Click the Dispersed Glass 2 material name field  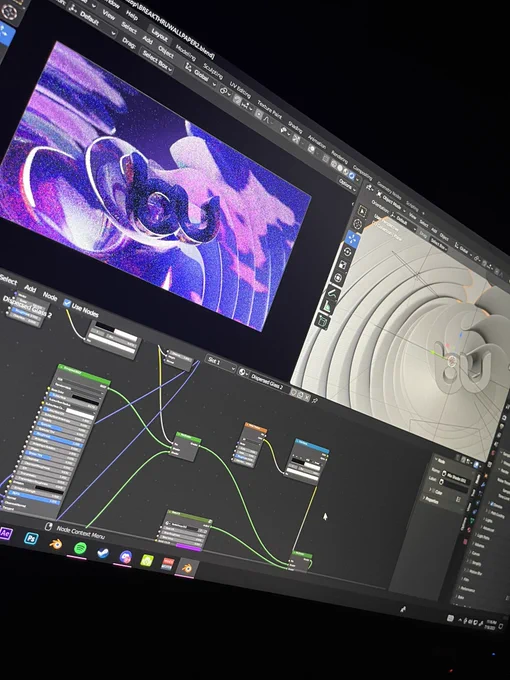pyautogui.click(x=267, y=383)
